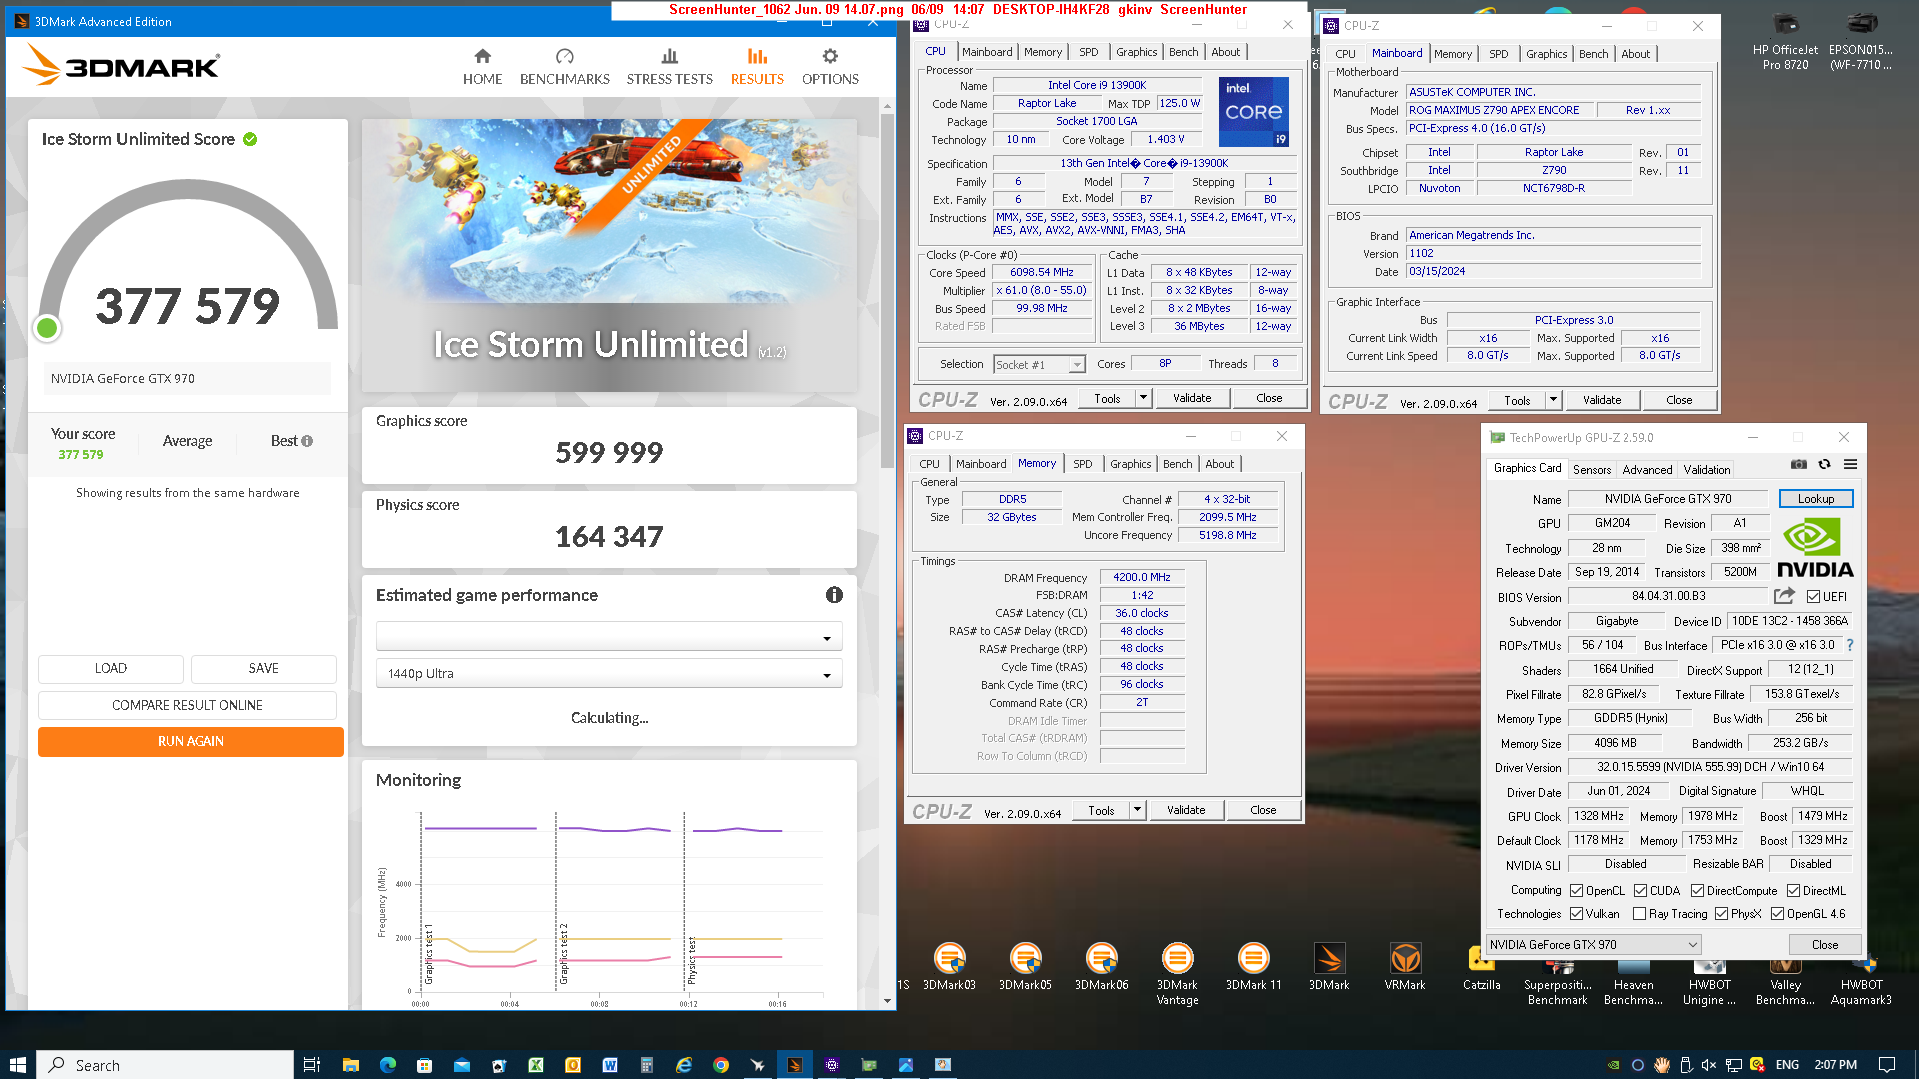Click 3DMark results vertical scrollbar

point(887,290)
